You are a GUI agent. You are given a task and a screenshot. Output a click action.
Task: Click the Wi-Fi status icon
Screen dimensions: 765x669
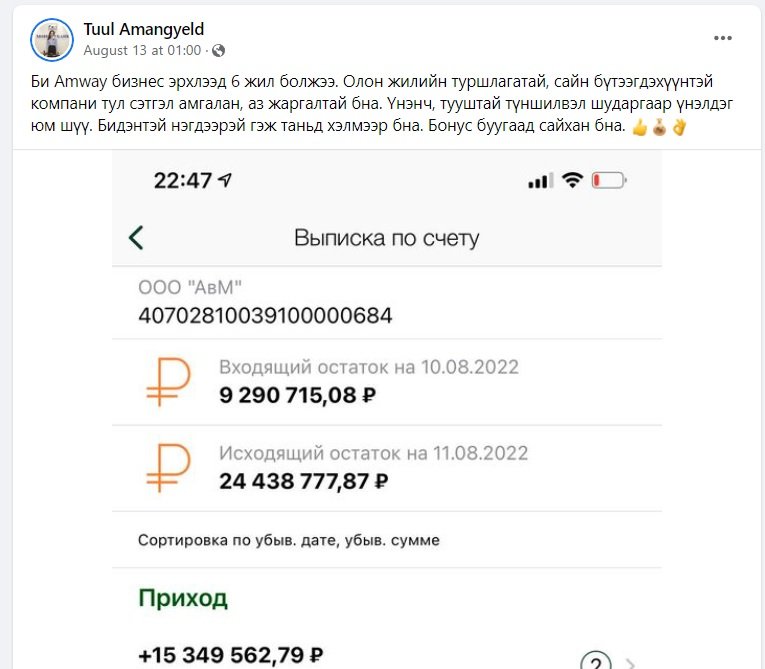click(x=573, y=180)
